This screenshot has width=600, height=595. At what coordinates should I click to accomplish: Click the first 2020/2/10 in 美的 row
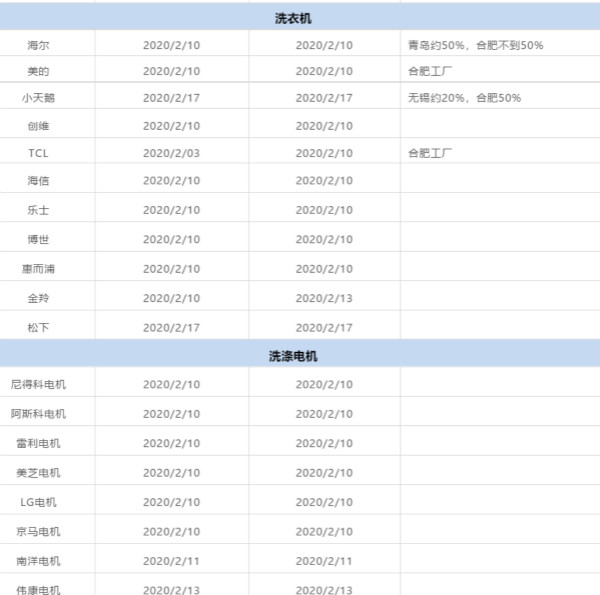click(171, 71)
